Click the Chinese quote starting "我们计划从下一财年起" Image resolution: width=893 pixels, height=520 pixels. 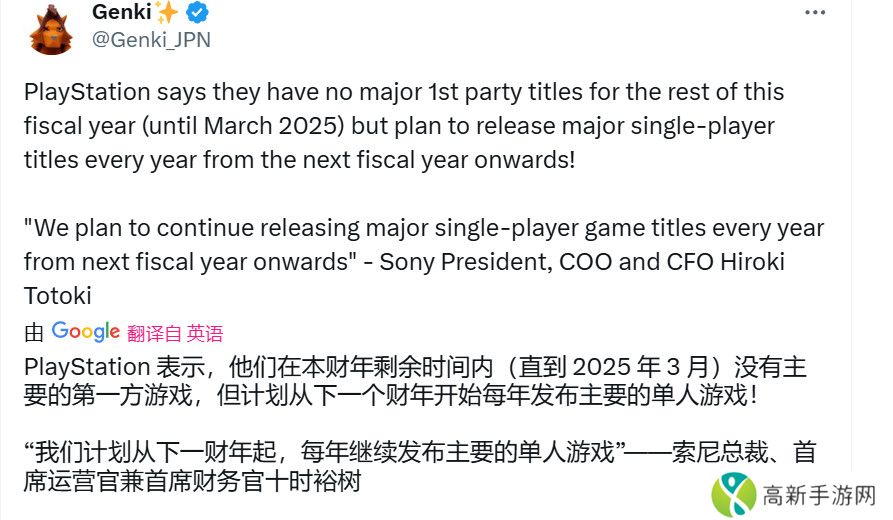click(300, 452)
